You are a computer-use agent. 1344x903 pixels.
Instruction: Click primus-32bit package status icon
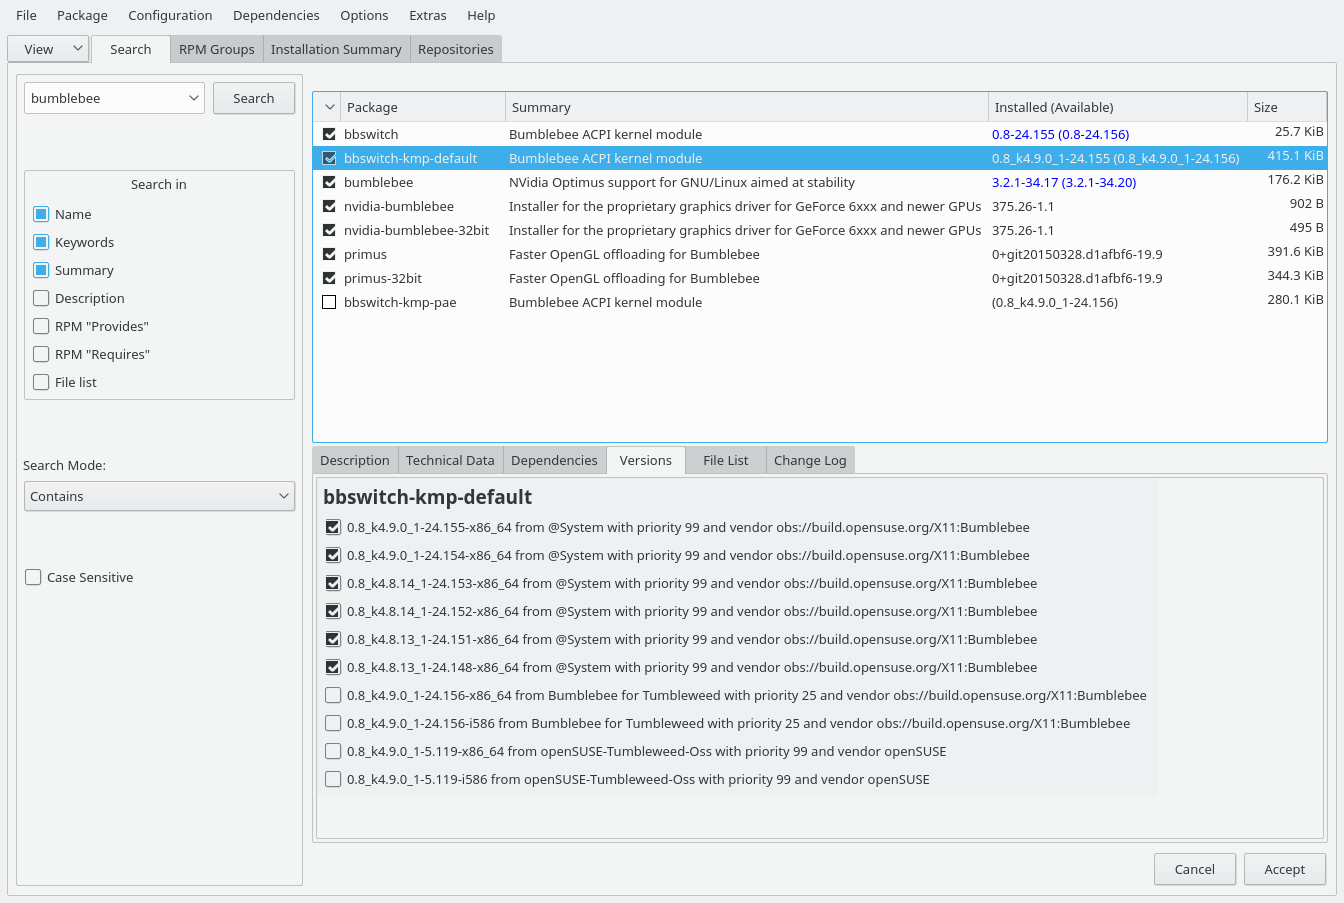point(329,278)
